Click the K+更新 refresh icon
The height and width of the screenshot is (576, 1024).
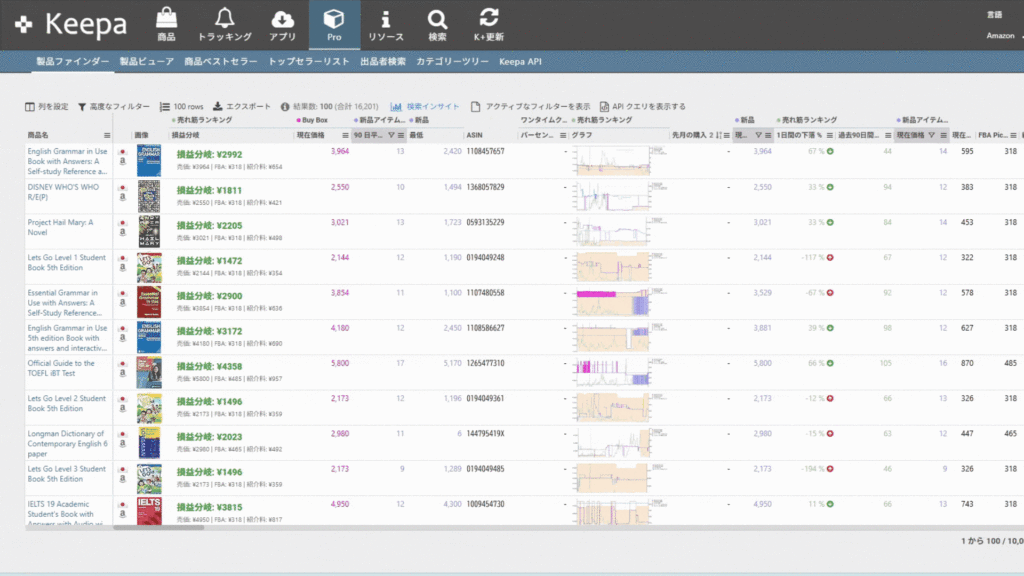(x=489, y=25)
